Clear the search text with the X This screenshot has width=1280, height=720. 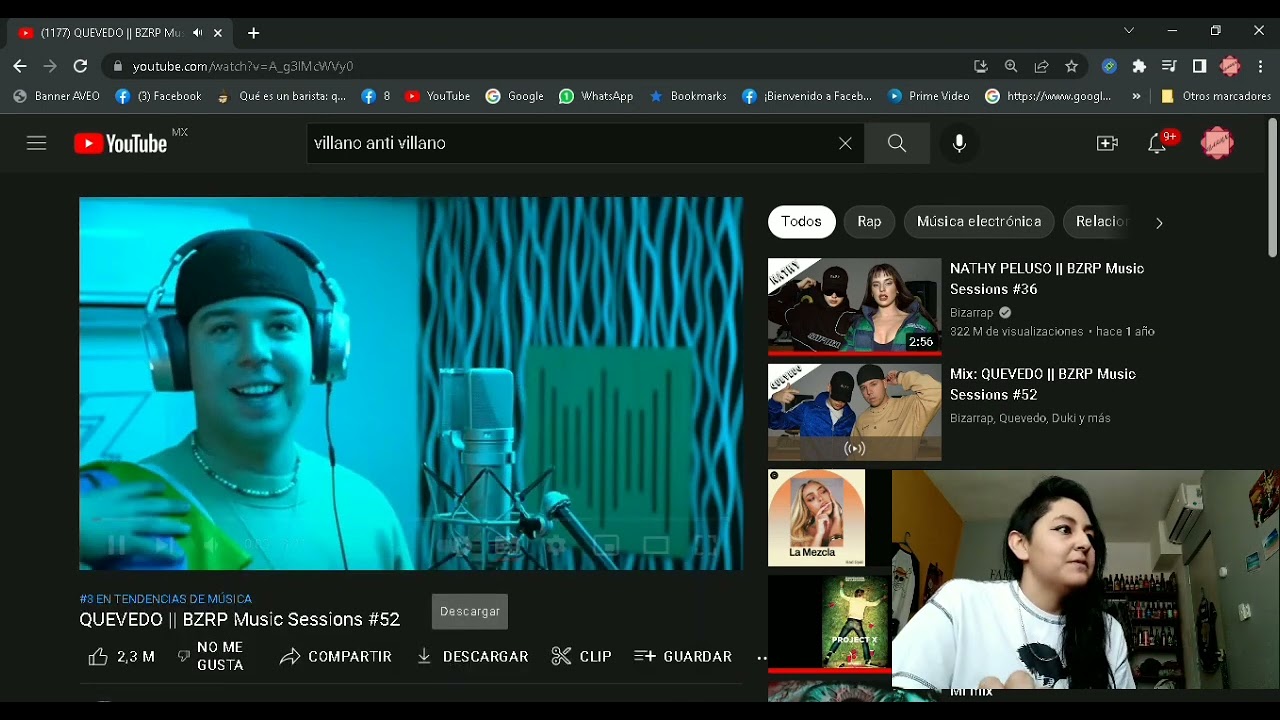[x=845, y=143]
